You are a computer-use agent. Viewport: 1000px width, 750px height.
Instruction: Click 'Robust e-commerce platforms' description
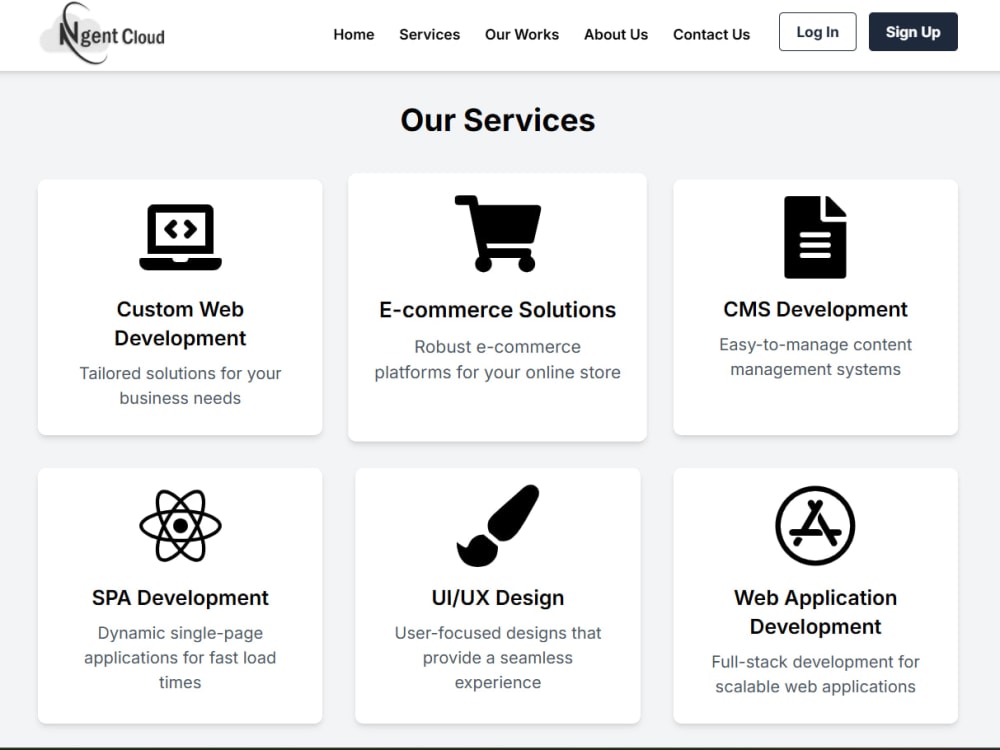[x=497, y=359]
